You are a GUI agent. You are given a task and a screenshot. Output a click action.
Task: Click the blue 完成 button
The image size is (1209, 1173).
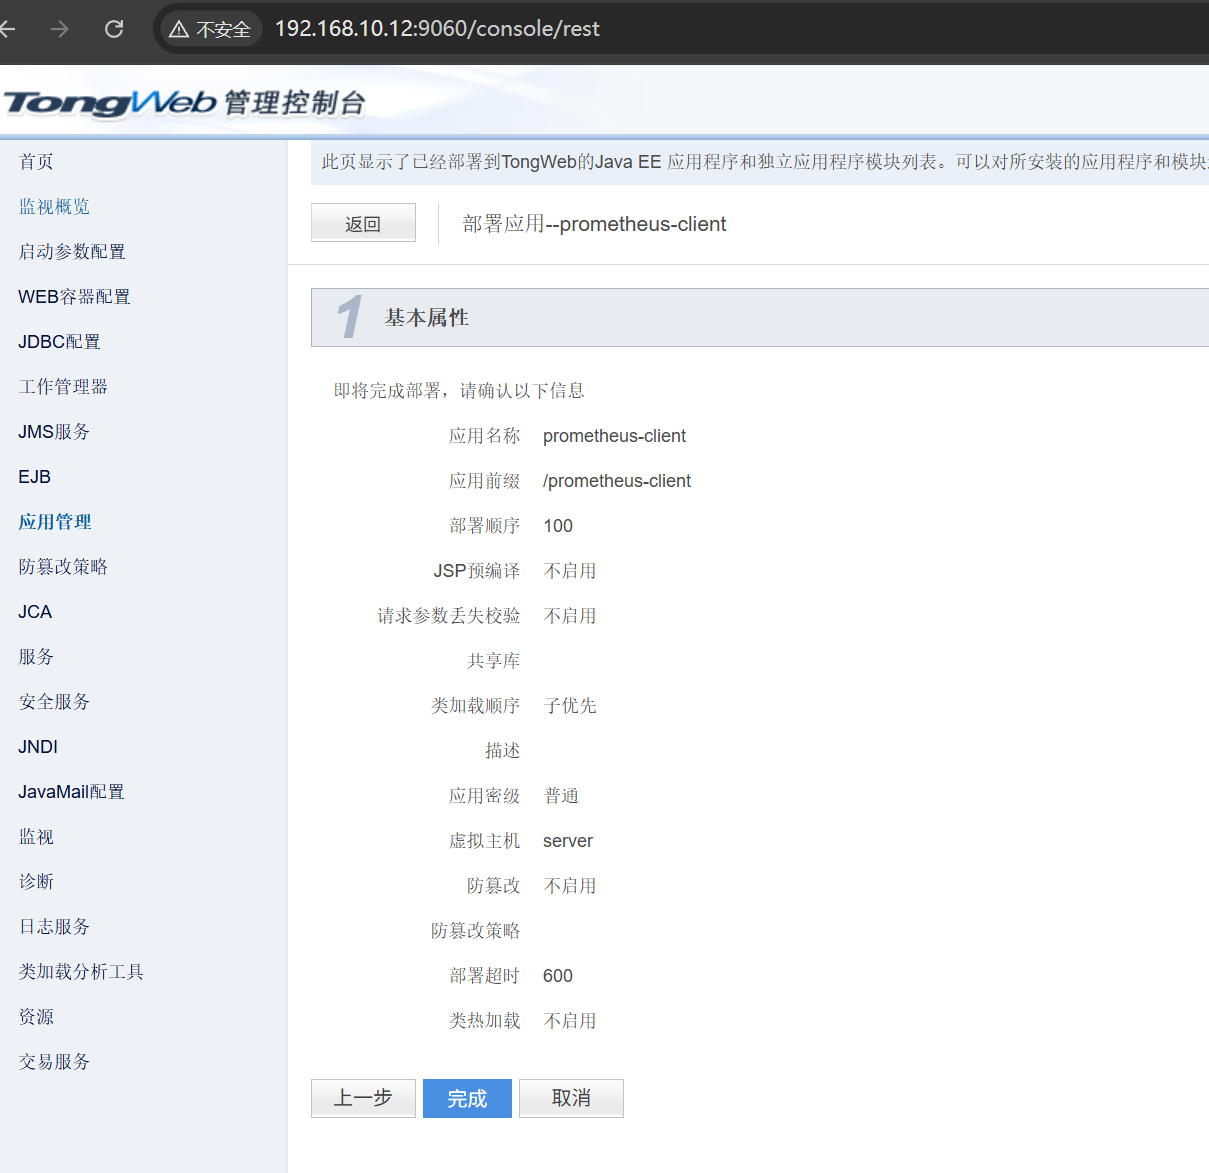tap(467, 1098)
